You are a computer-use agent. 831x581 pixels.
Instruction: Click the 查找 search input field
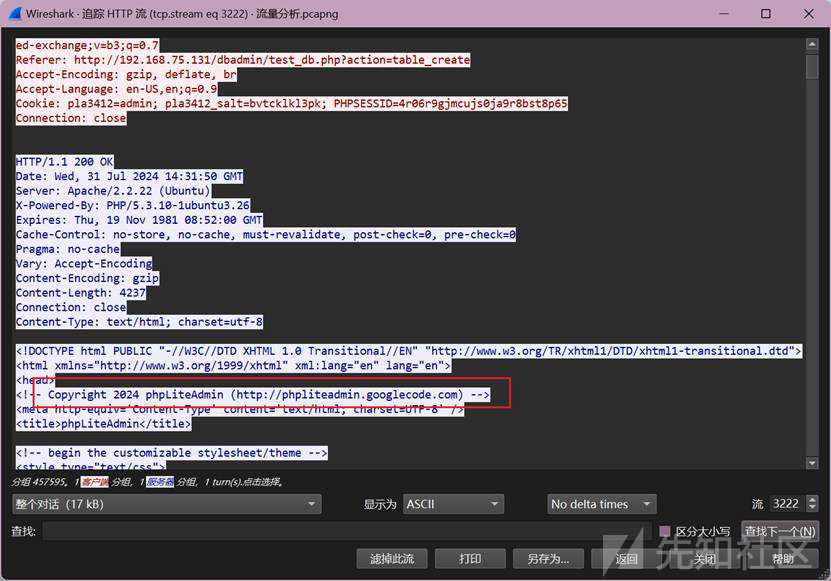point(347,531)
